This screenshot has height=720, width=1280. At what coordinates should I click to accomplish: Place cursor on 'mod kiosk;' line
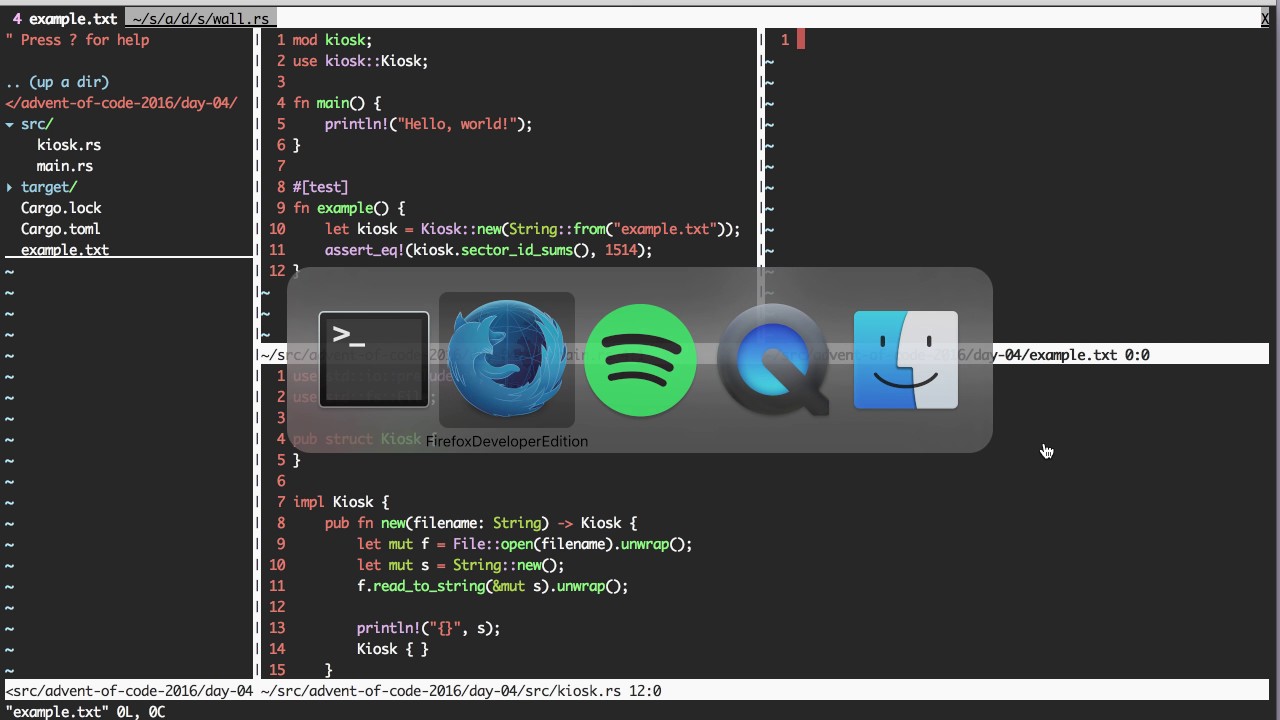pyautogui.click(x=332, y=40)
